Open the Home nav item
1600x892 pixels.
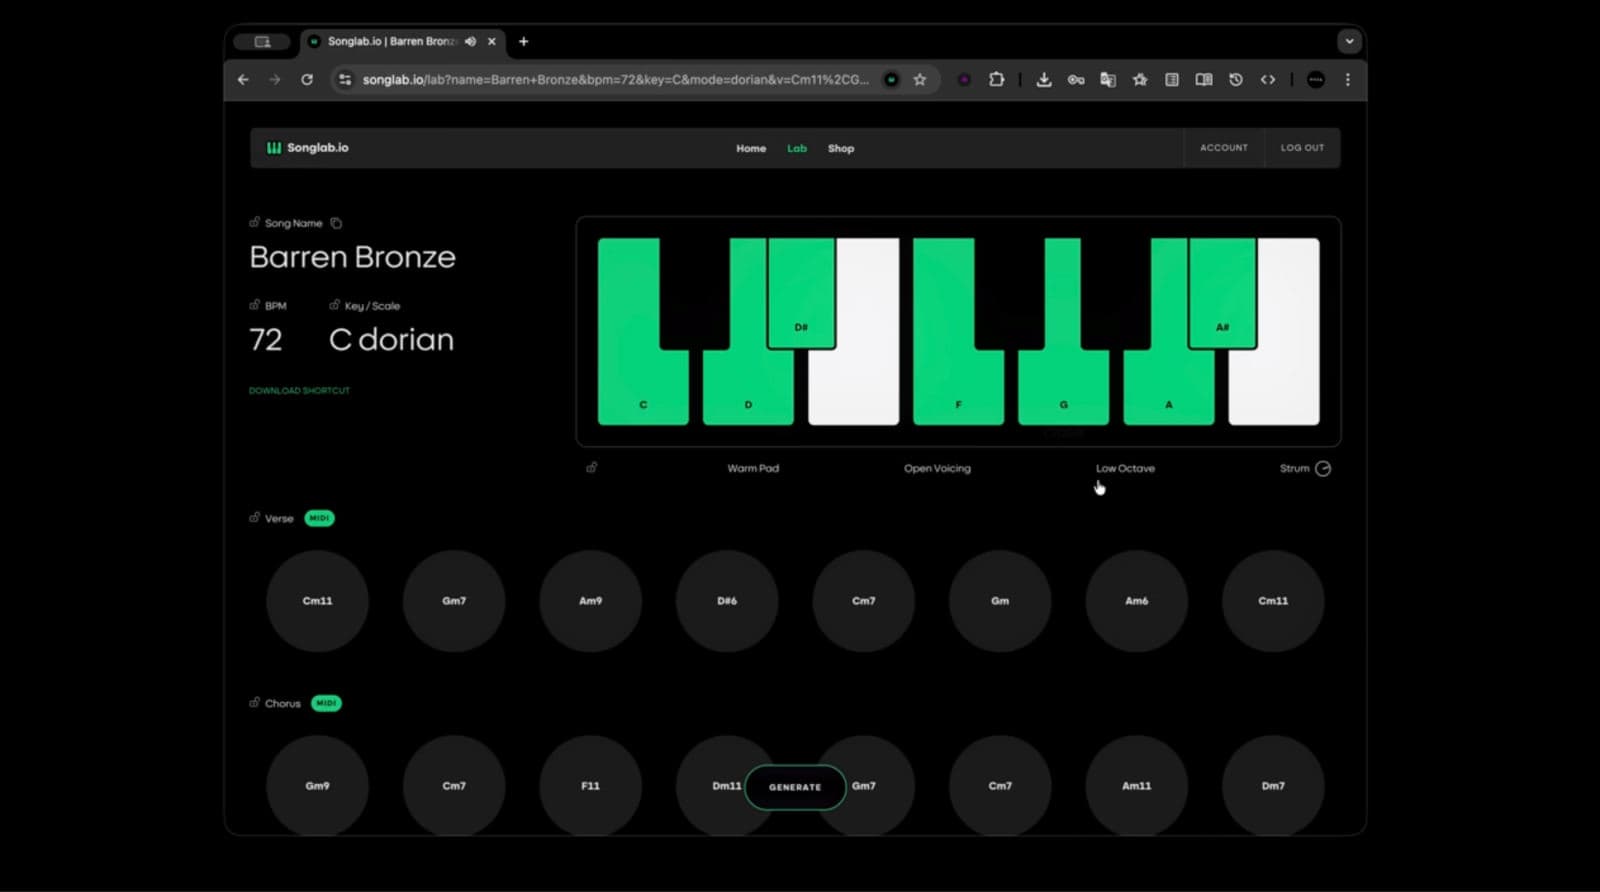click(751, 148)
